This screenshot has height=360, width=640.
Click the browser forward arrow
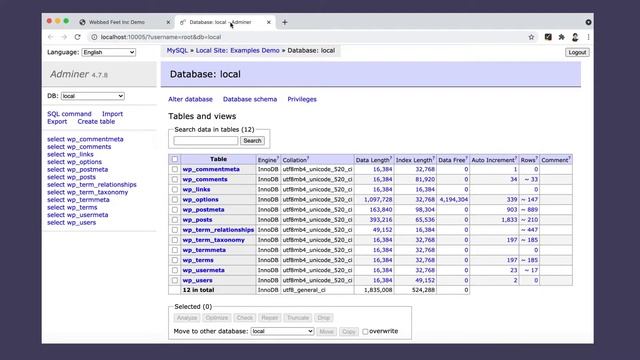[64, 37]
